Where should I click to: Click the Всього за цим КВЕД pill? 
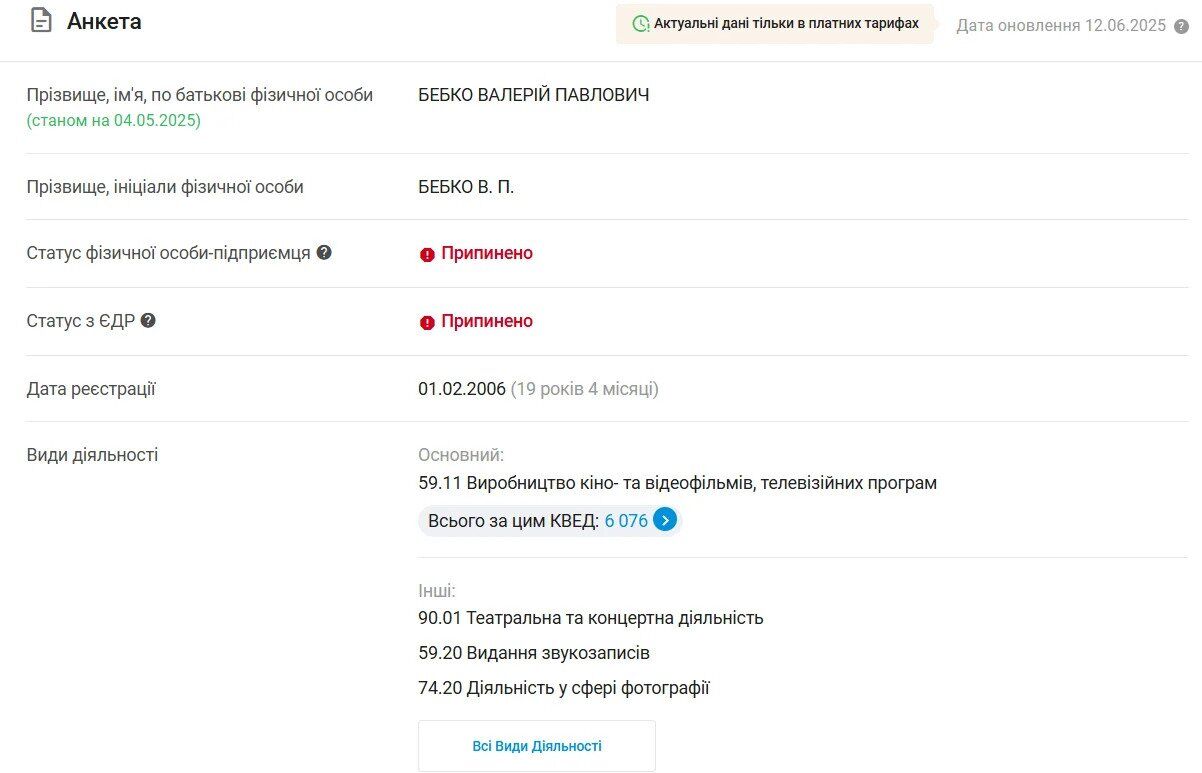[x=550, y=520]
